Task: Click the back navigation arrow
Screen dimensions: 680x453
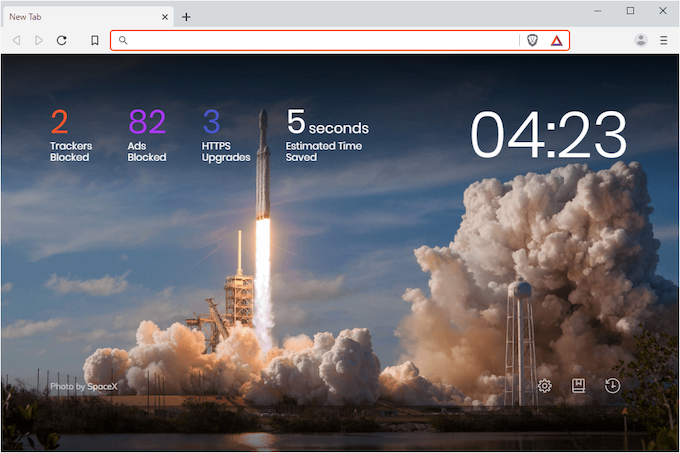Action: coord(16,40)
